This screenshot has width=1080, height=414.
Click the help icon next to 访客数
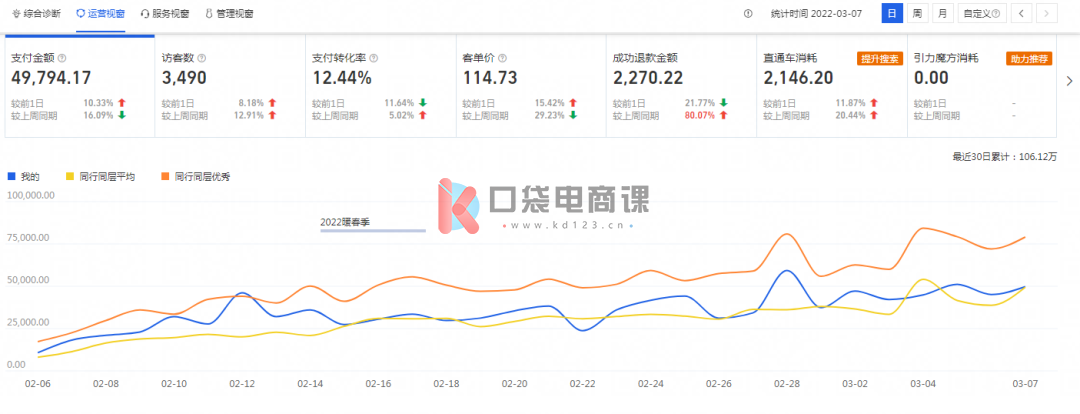202,59
